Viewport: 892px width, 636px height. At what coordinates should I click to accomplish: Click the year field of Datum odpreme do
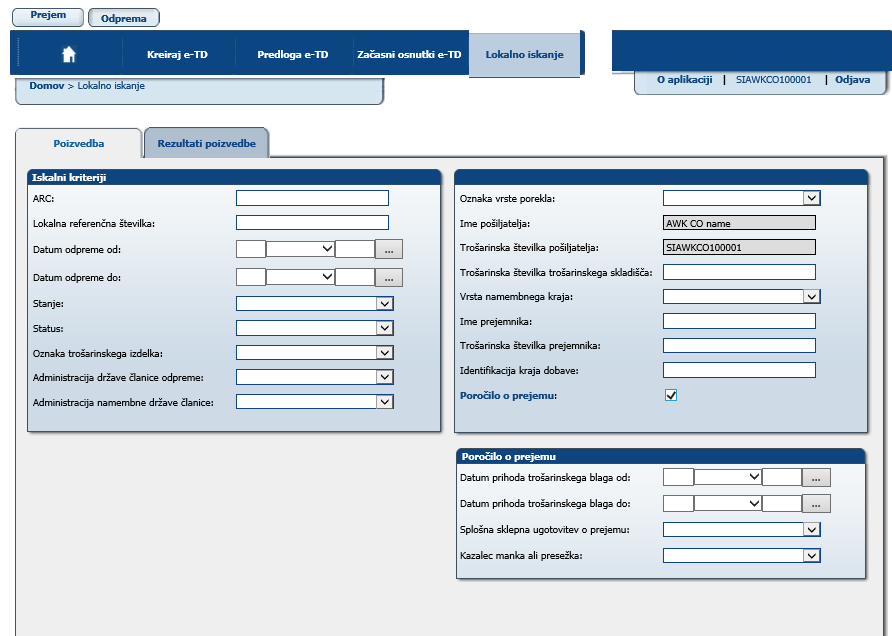(x=355, y=277)
